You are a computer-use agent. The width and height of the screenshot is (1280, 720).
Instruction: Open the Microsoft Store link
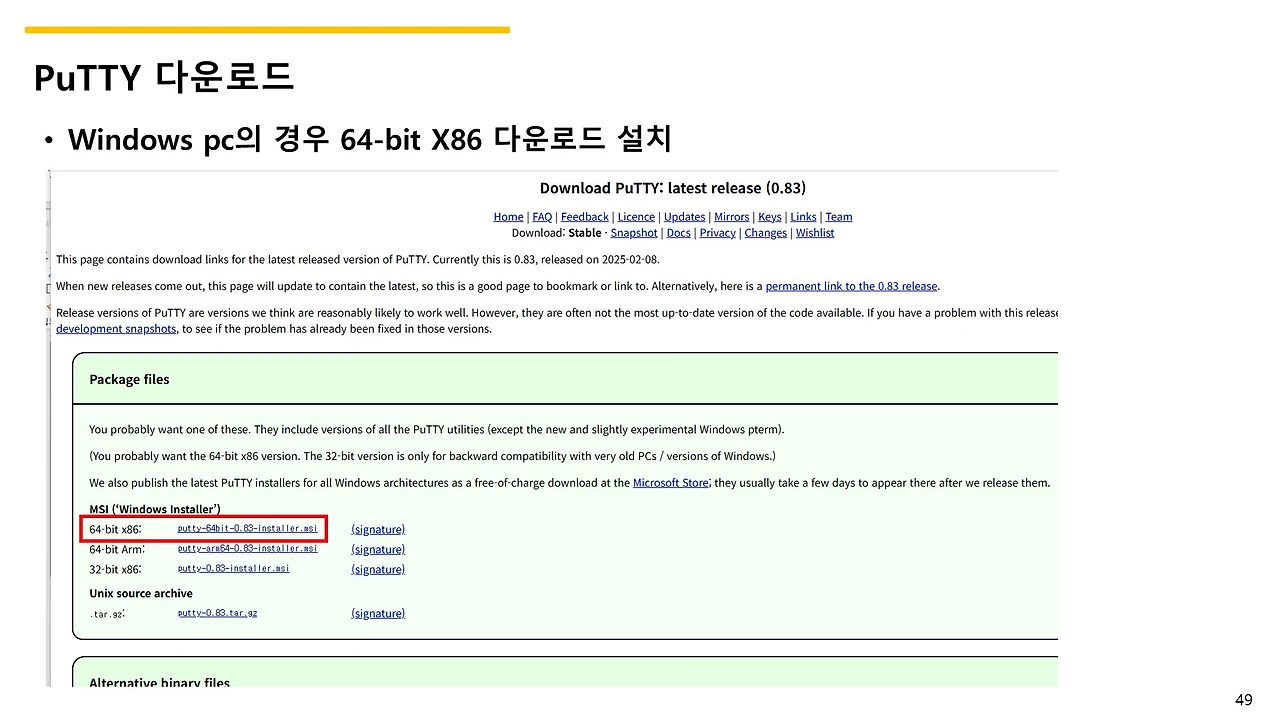(671, 483)
